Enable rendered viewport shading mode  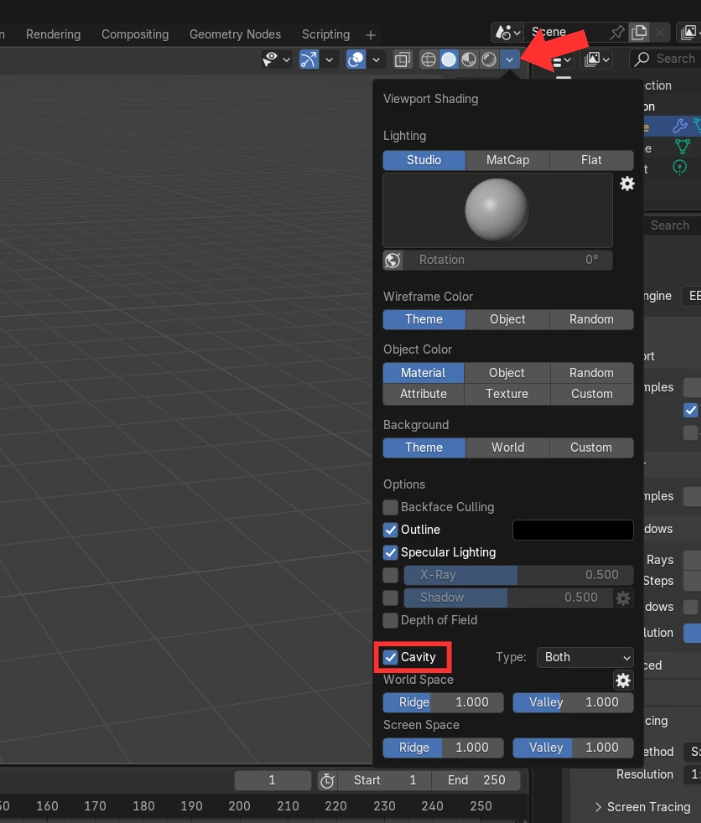click(489, 59)
